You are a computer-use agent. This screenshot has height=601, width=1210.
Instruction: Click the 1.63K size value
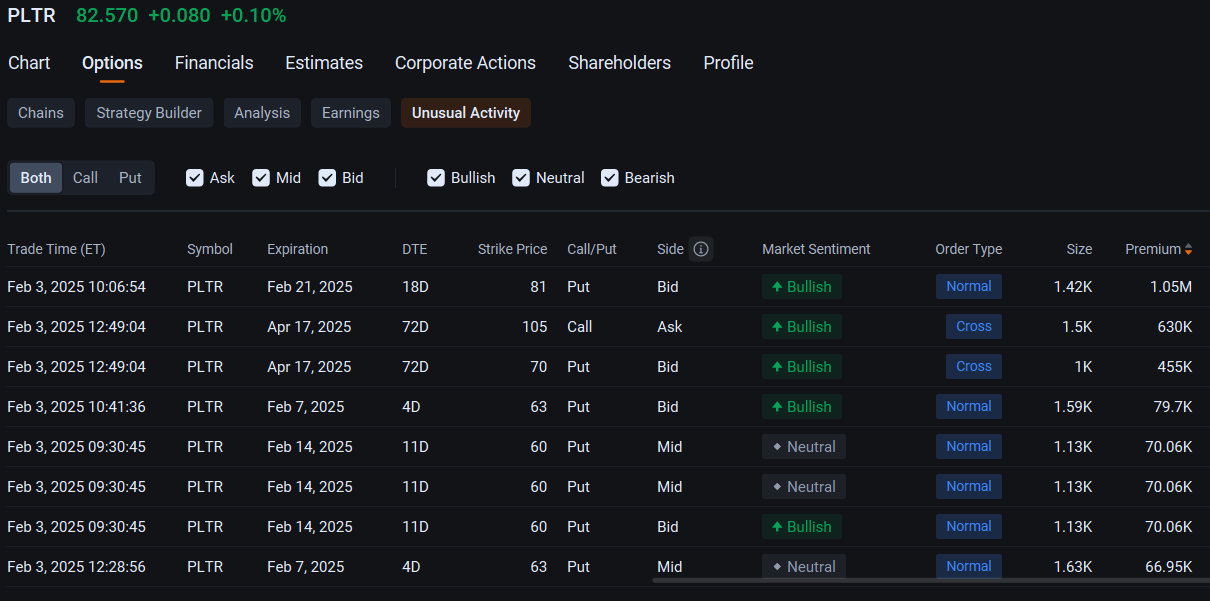click(x=1073, y=567)
